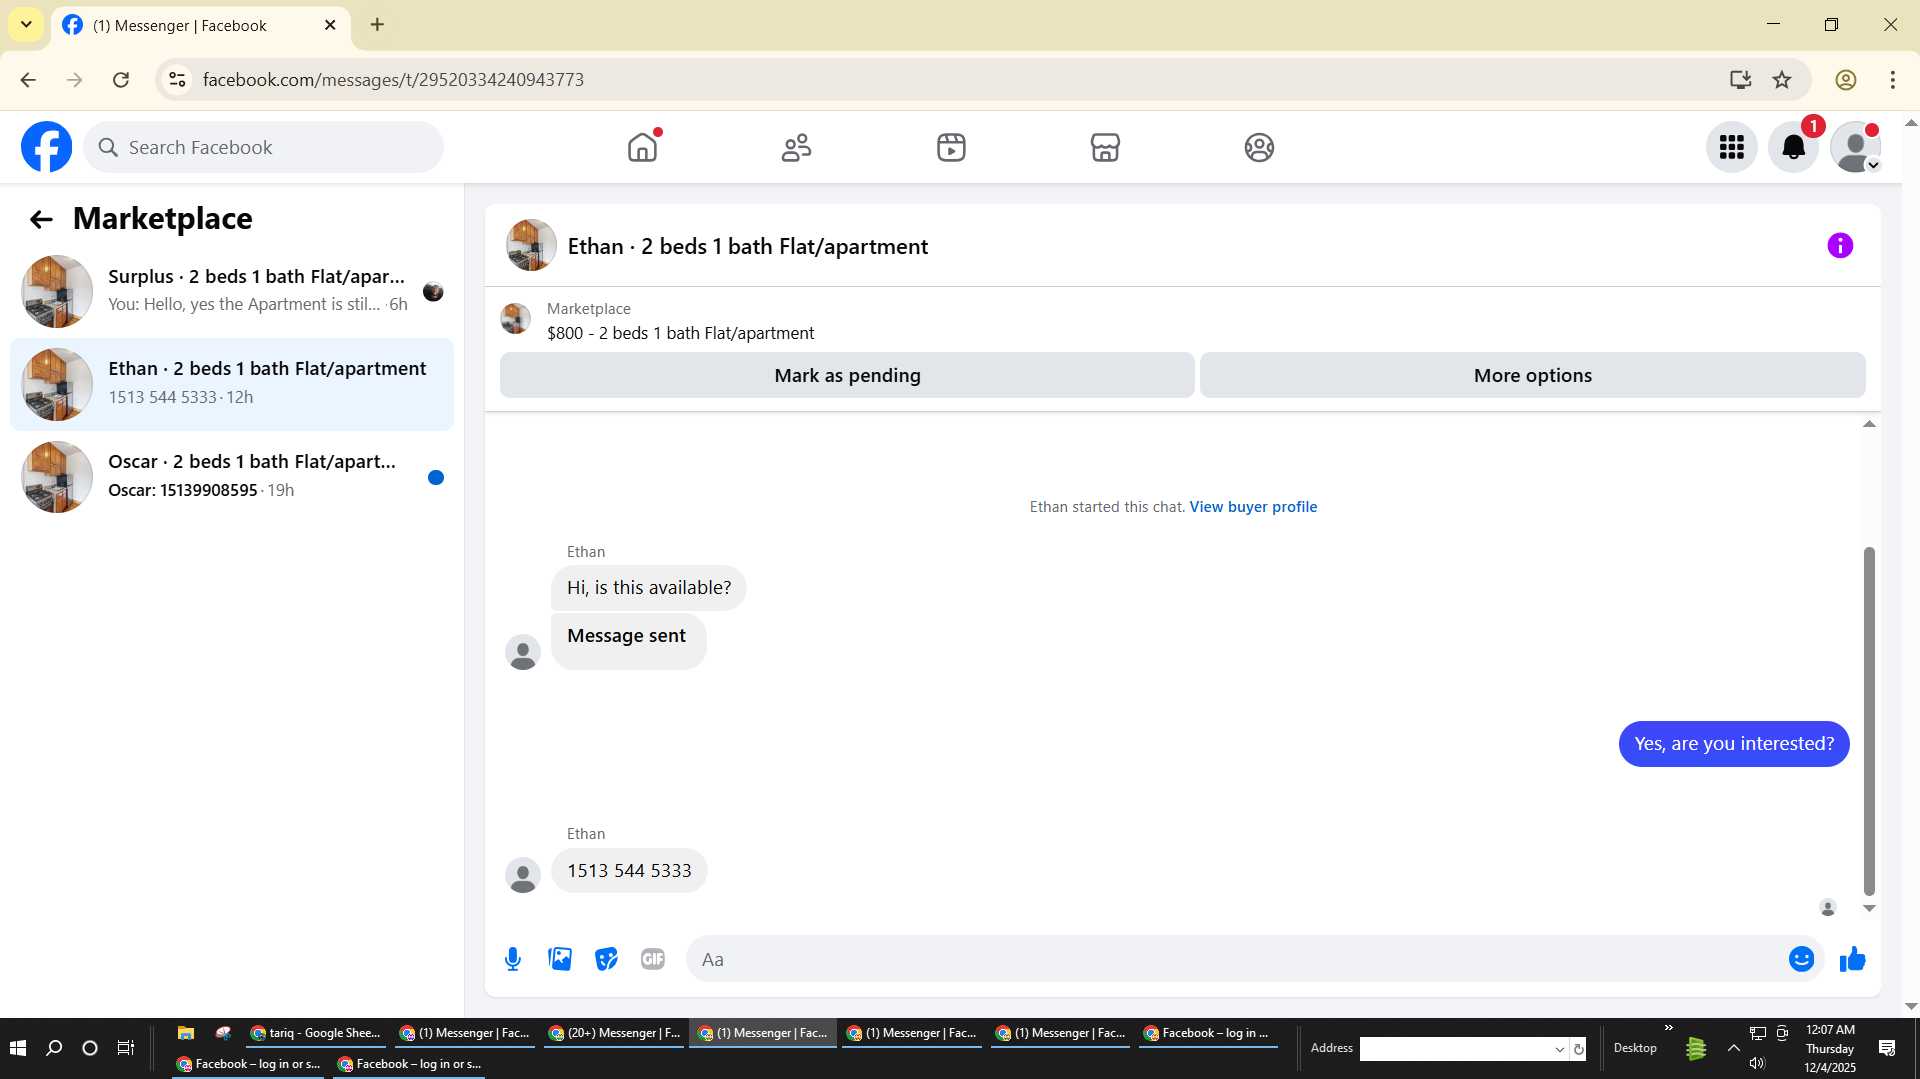The height and width of the screenshot is (1079, 1920).
Task: Click the Search Facebook box
Action: point(264,147)
